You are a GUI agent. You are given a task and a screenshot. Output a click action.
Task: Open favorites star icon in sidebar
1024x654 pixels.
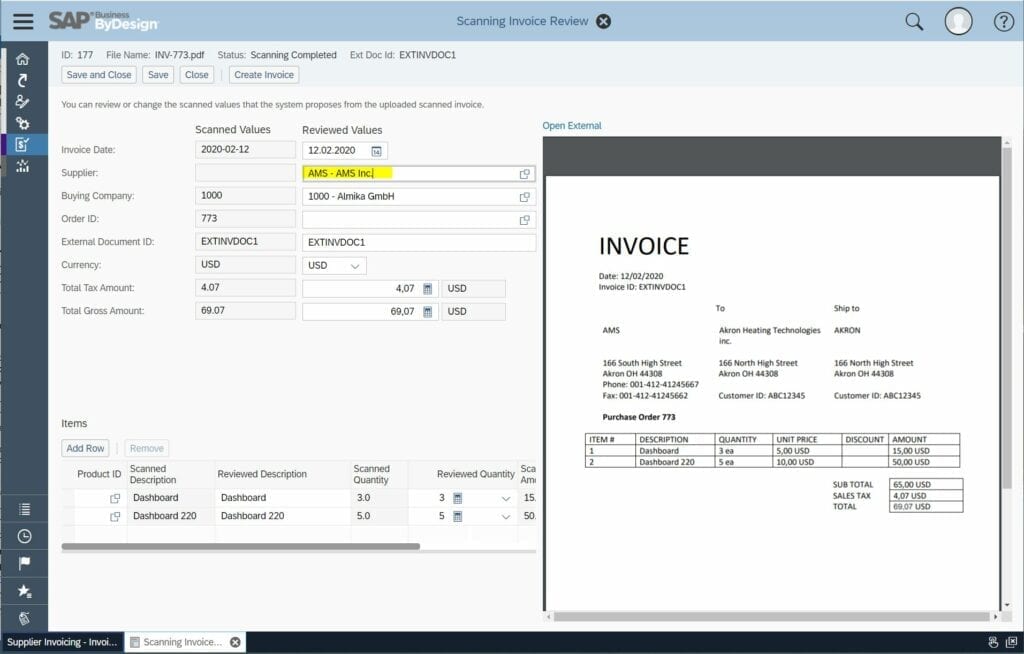coord(24,591)
